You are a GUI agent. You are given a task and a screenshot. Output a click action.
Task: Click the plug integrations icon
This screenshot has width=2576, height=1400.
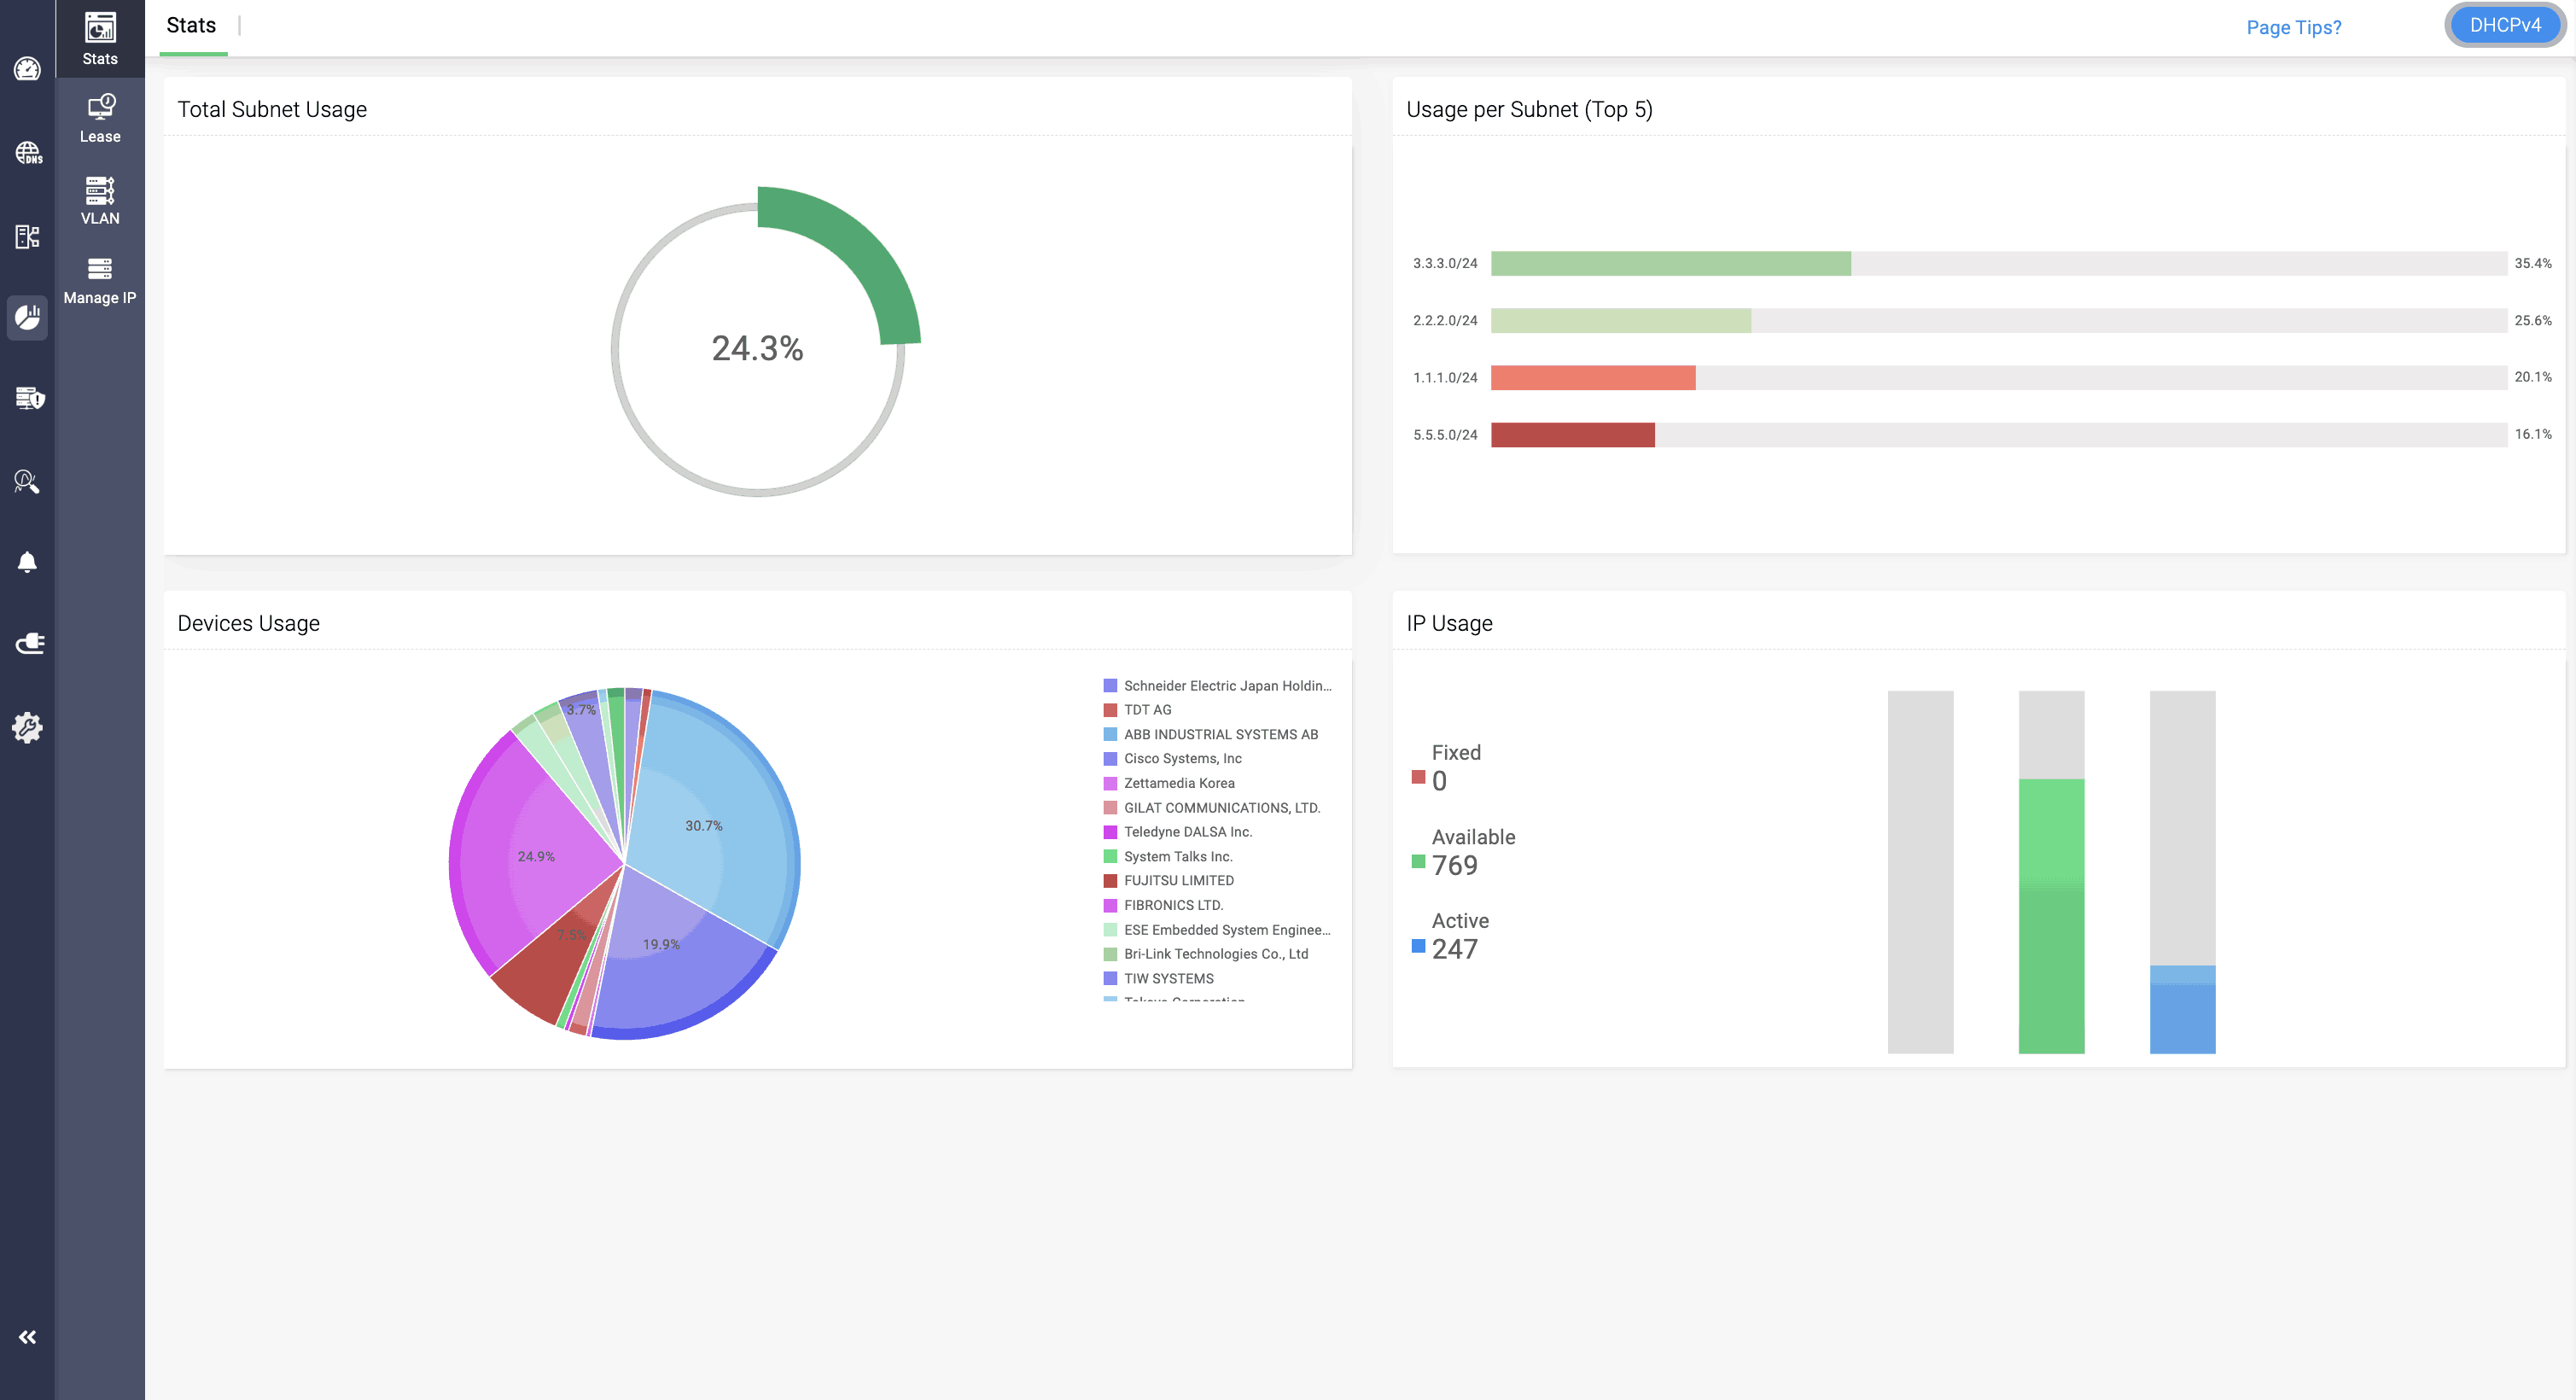pos(27,643)
